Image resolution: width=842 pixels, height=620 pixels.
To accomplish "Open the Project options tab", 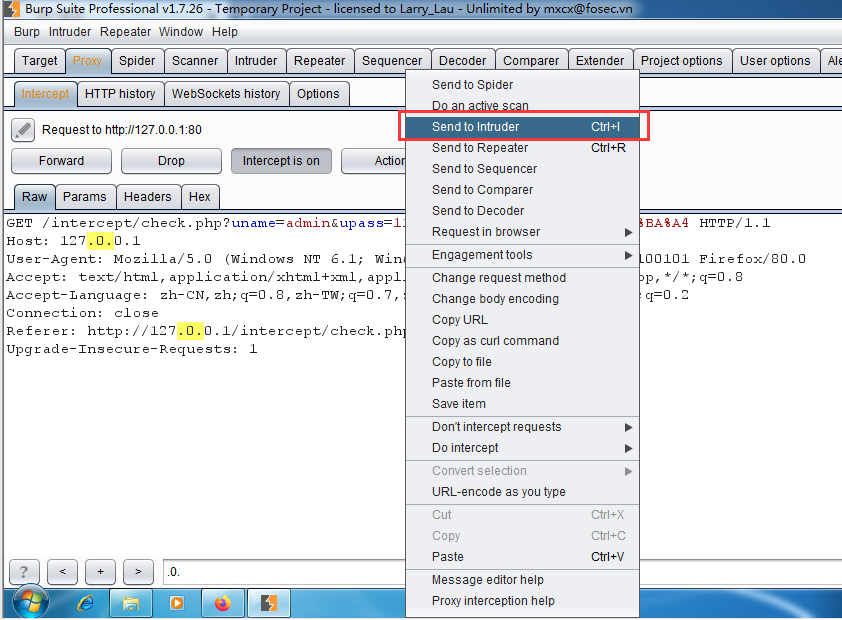I will click(681, 61).
